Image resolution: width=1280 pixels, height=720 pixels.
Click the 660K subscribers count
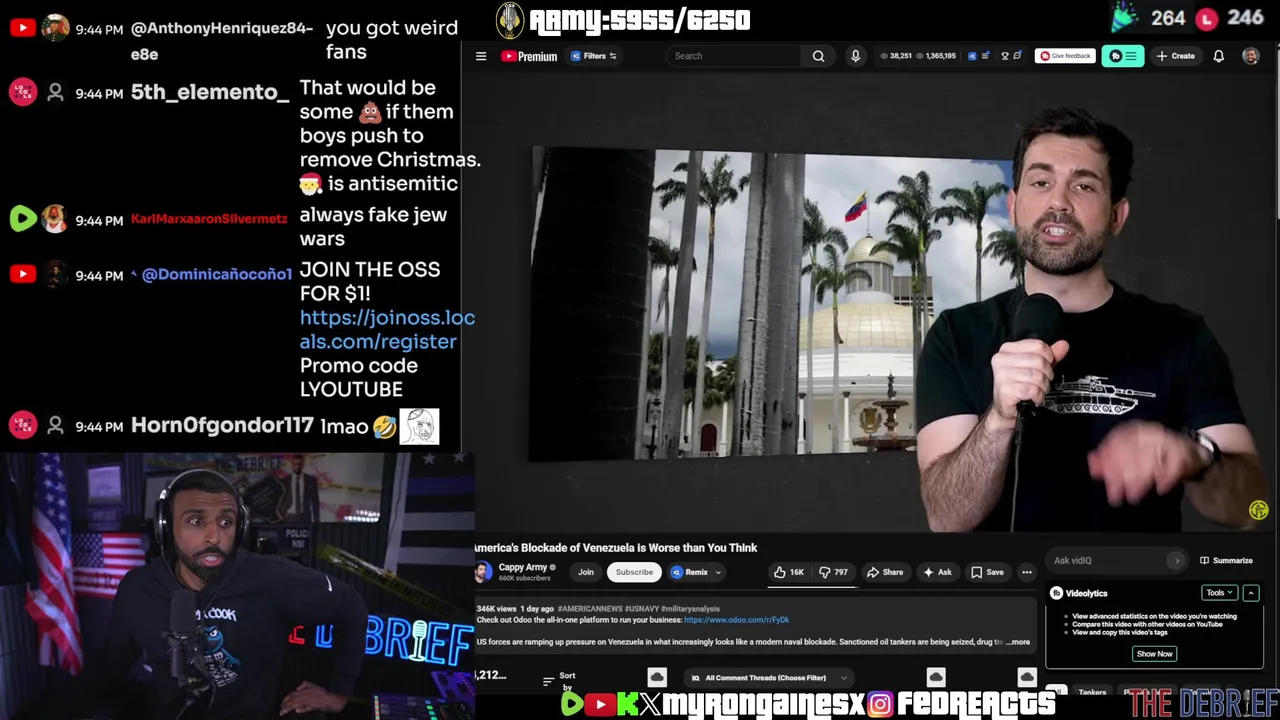(x=525, y=578)
